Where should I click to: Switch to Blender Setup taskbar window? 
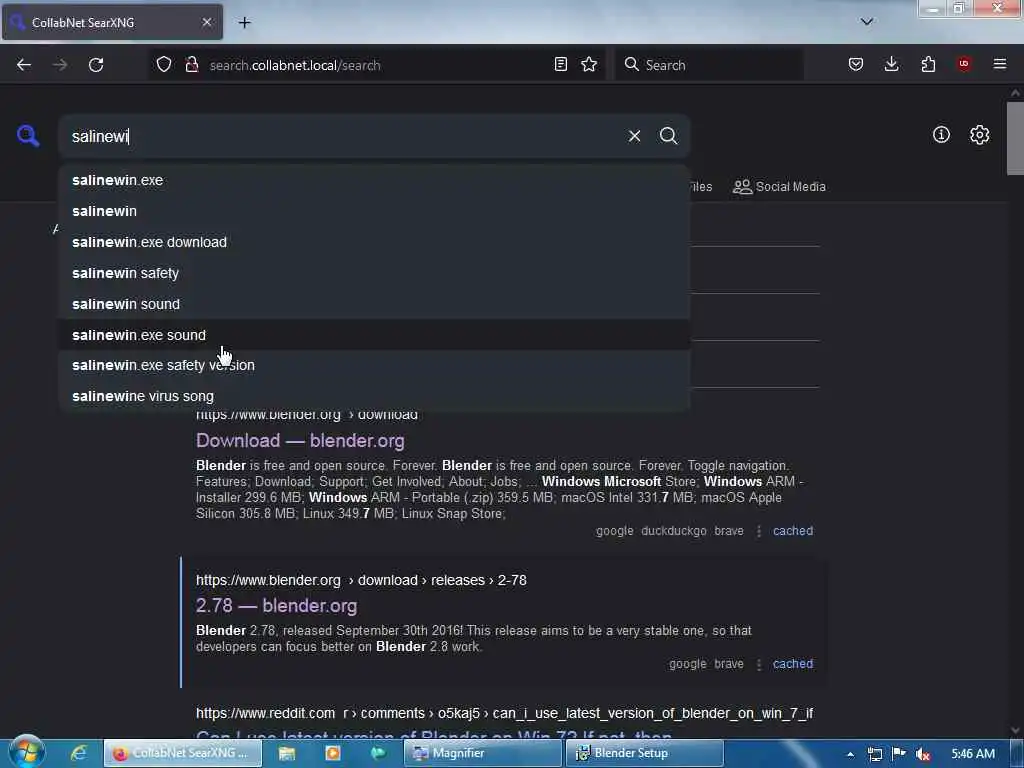point(645,753)
